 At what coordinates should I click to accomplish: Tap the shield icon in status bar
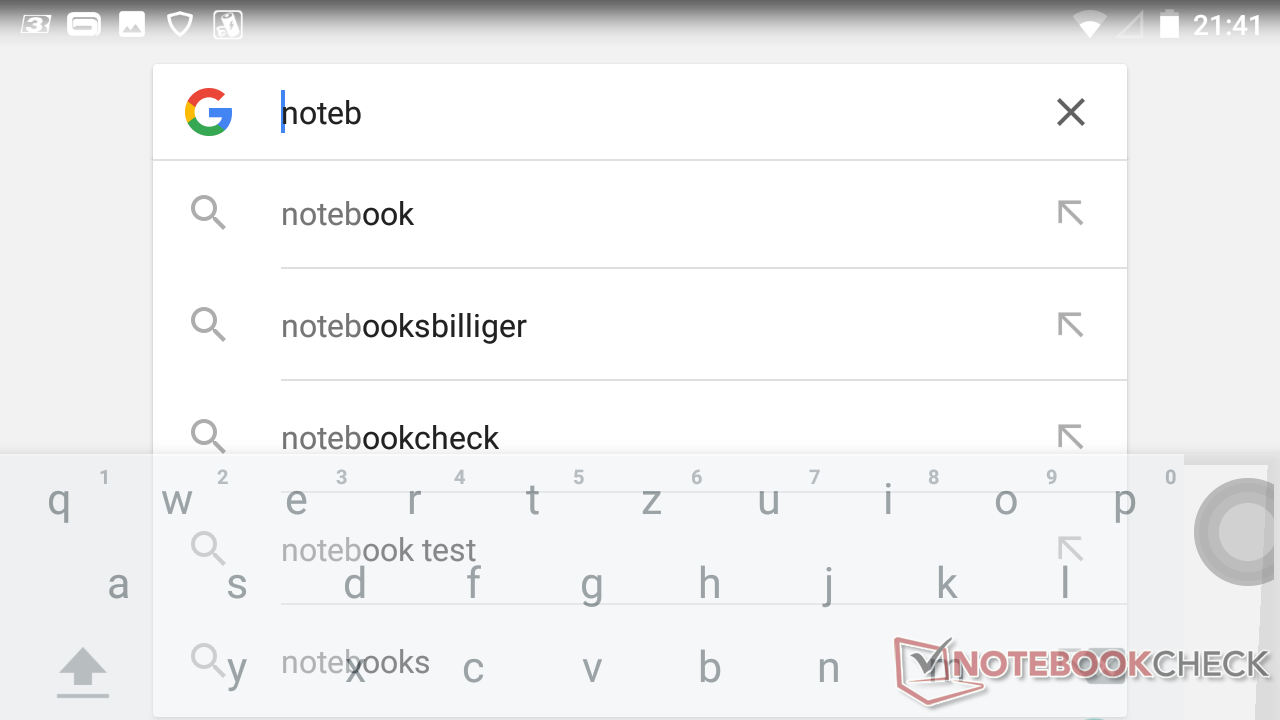click(180, 25)
